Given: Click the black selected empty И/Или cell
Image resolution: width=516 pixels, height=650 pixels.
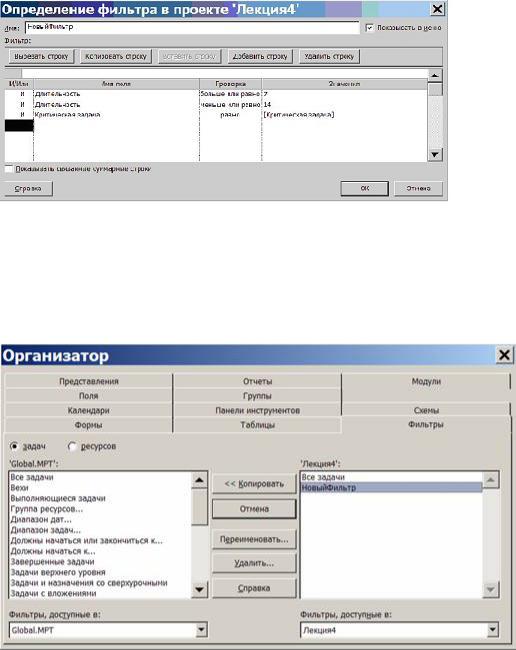Looking at the screenshot, I should coord(19,126).
